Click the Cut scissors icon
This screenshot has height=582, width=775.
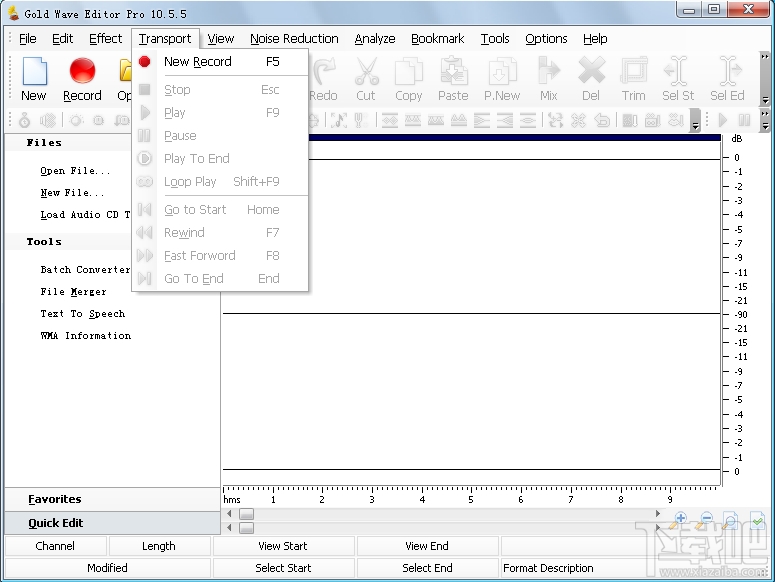click(x=366, y=71)
